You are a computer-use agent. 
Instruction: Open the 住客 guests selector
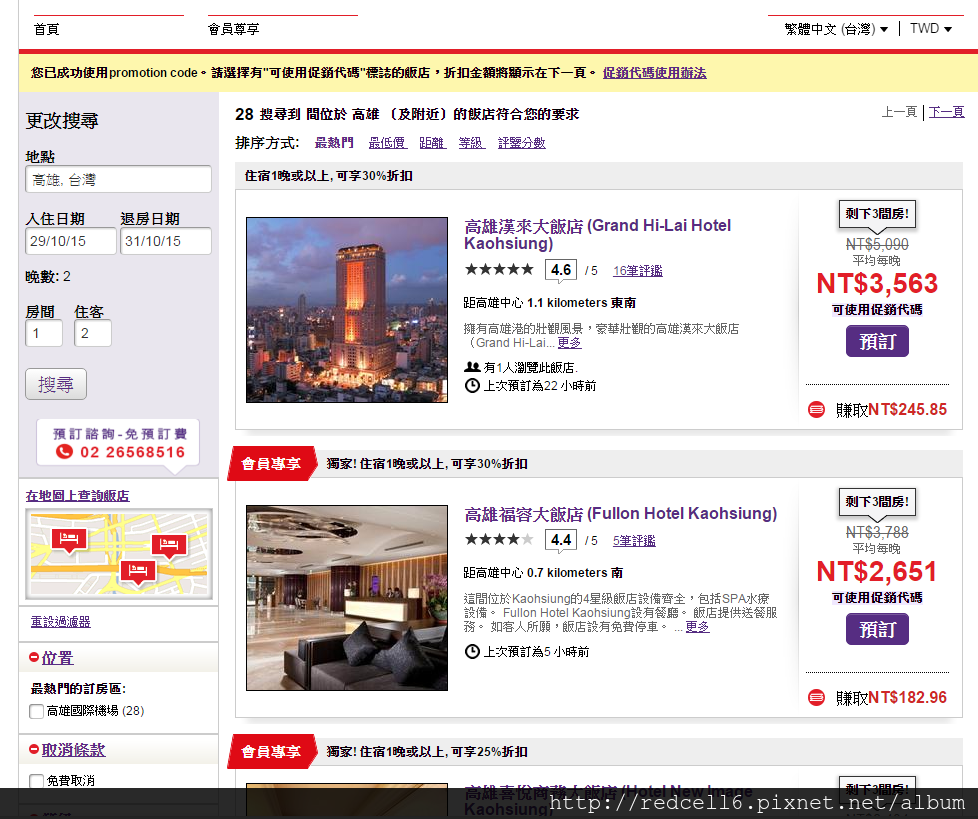click(93, 333)
